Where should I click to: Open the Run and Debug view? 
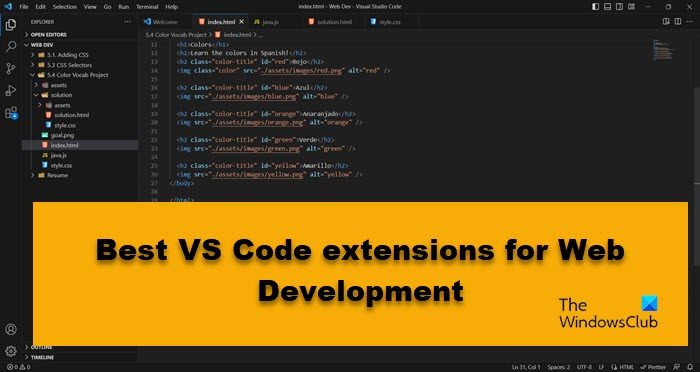(11, 90)
